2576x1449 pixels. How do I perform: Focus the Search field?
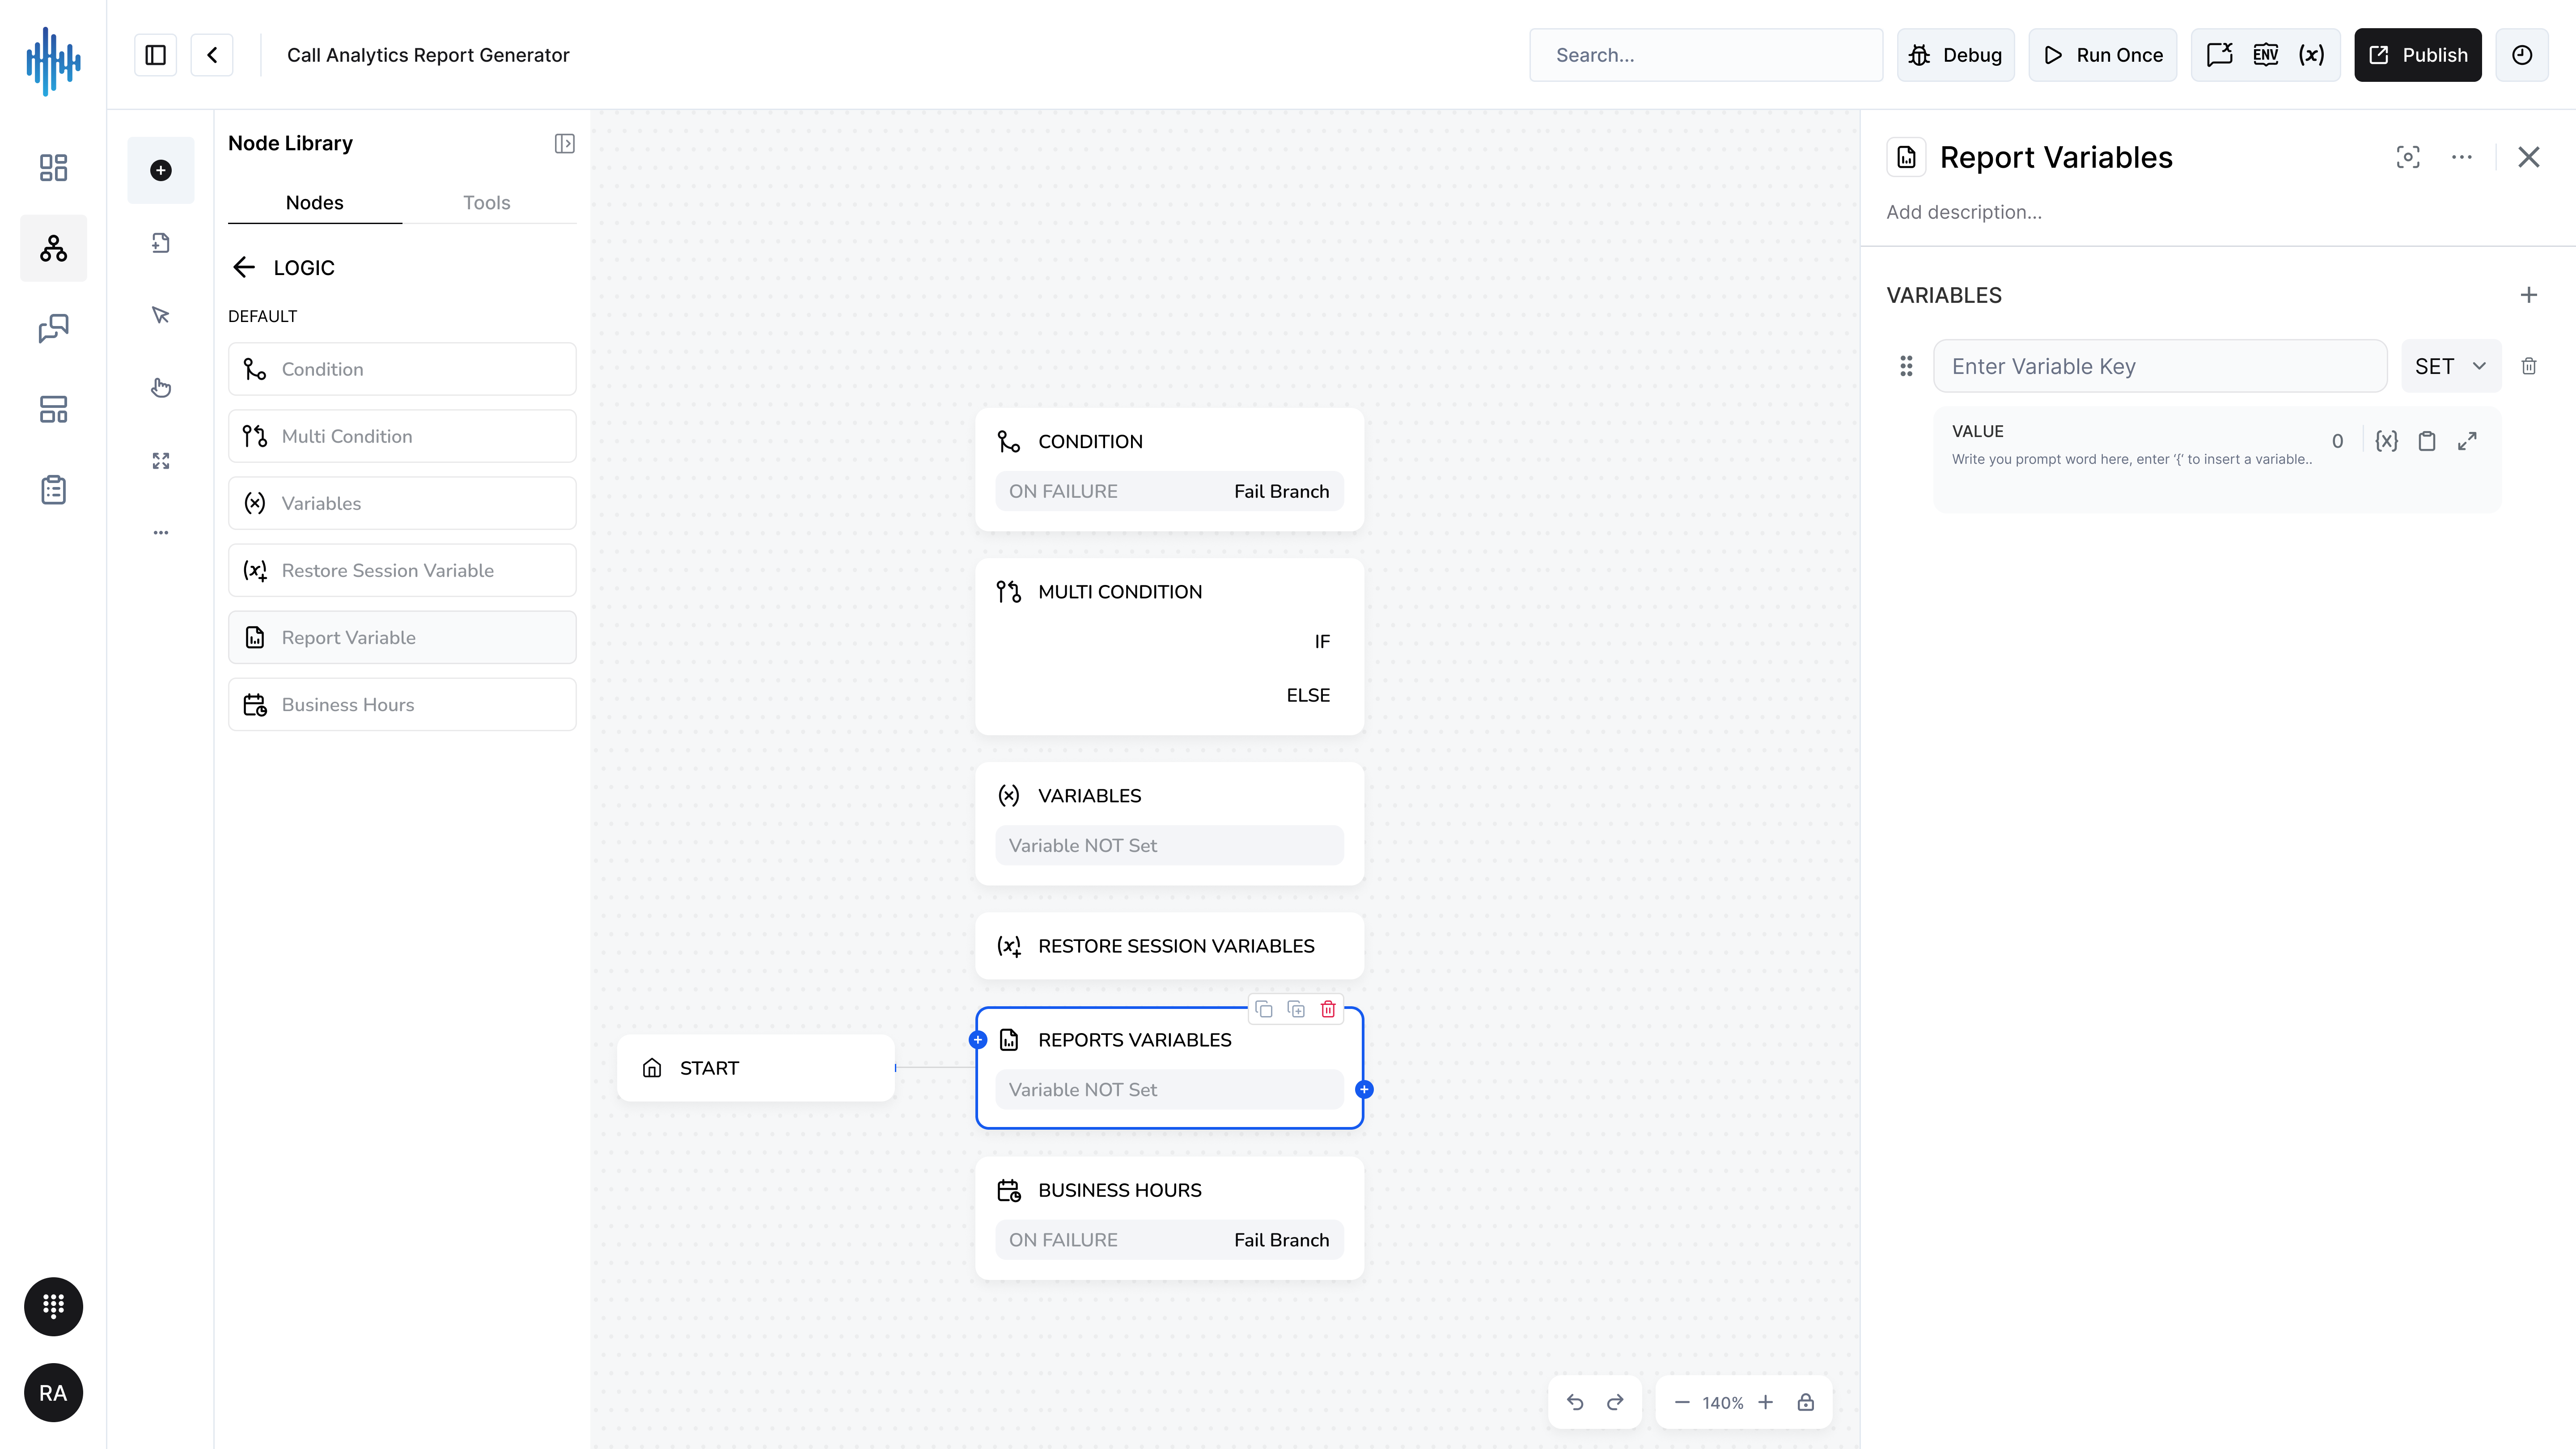coord(1706,55)
